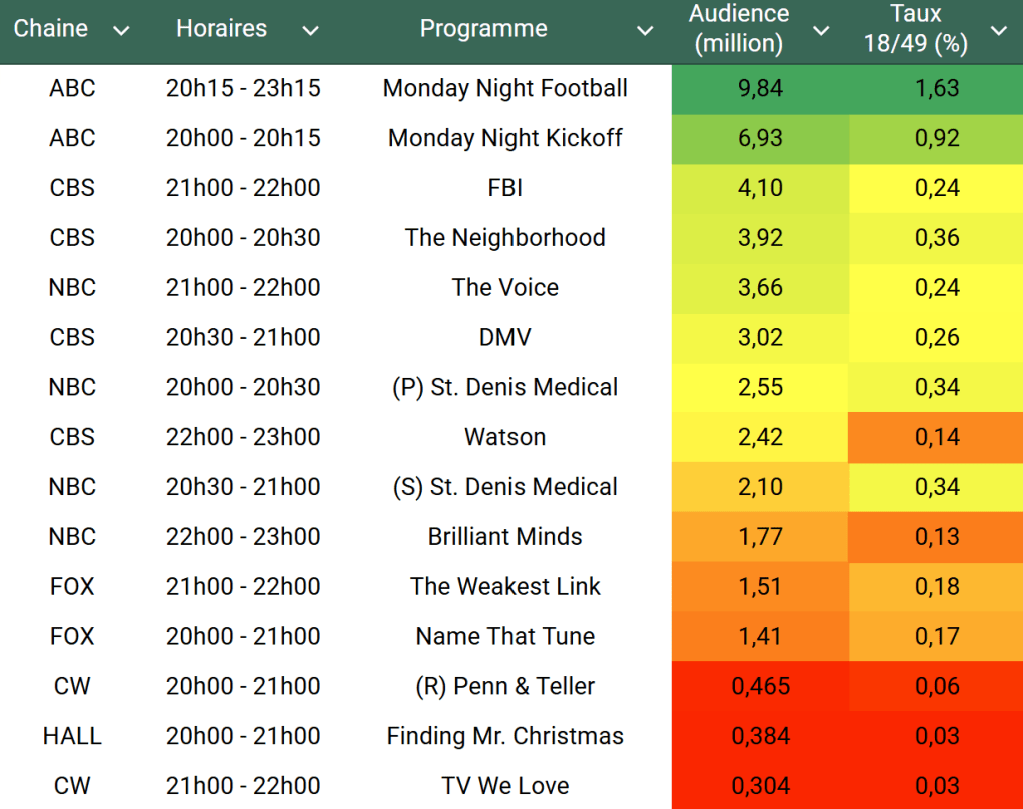Select the orange 0,14 Watson rating cell
The image size is (1023, 809).
coord(937,437)
